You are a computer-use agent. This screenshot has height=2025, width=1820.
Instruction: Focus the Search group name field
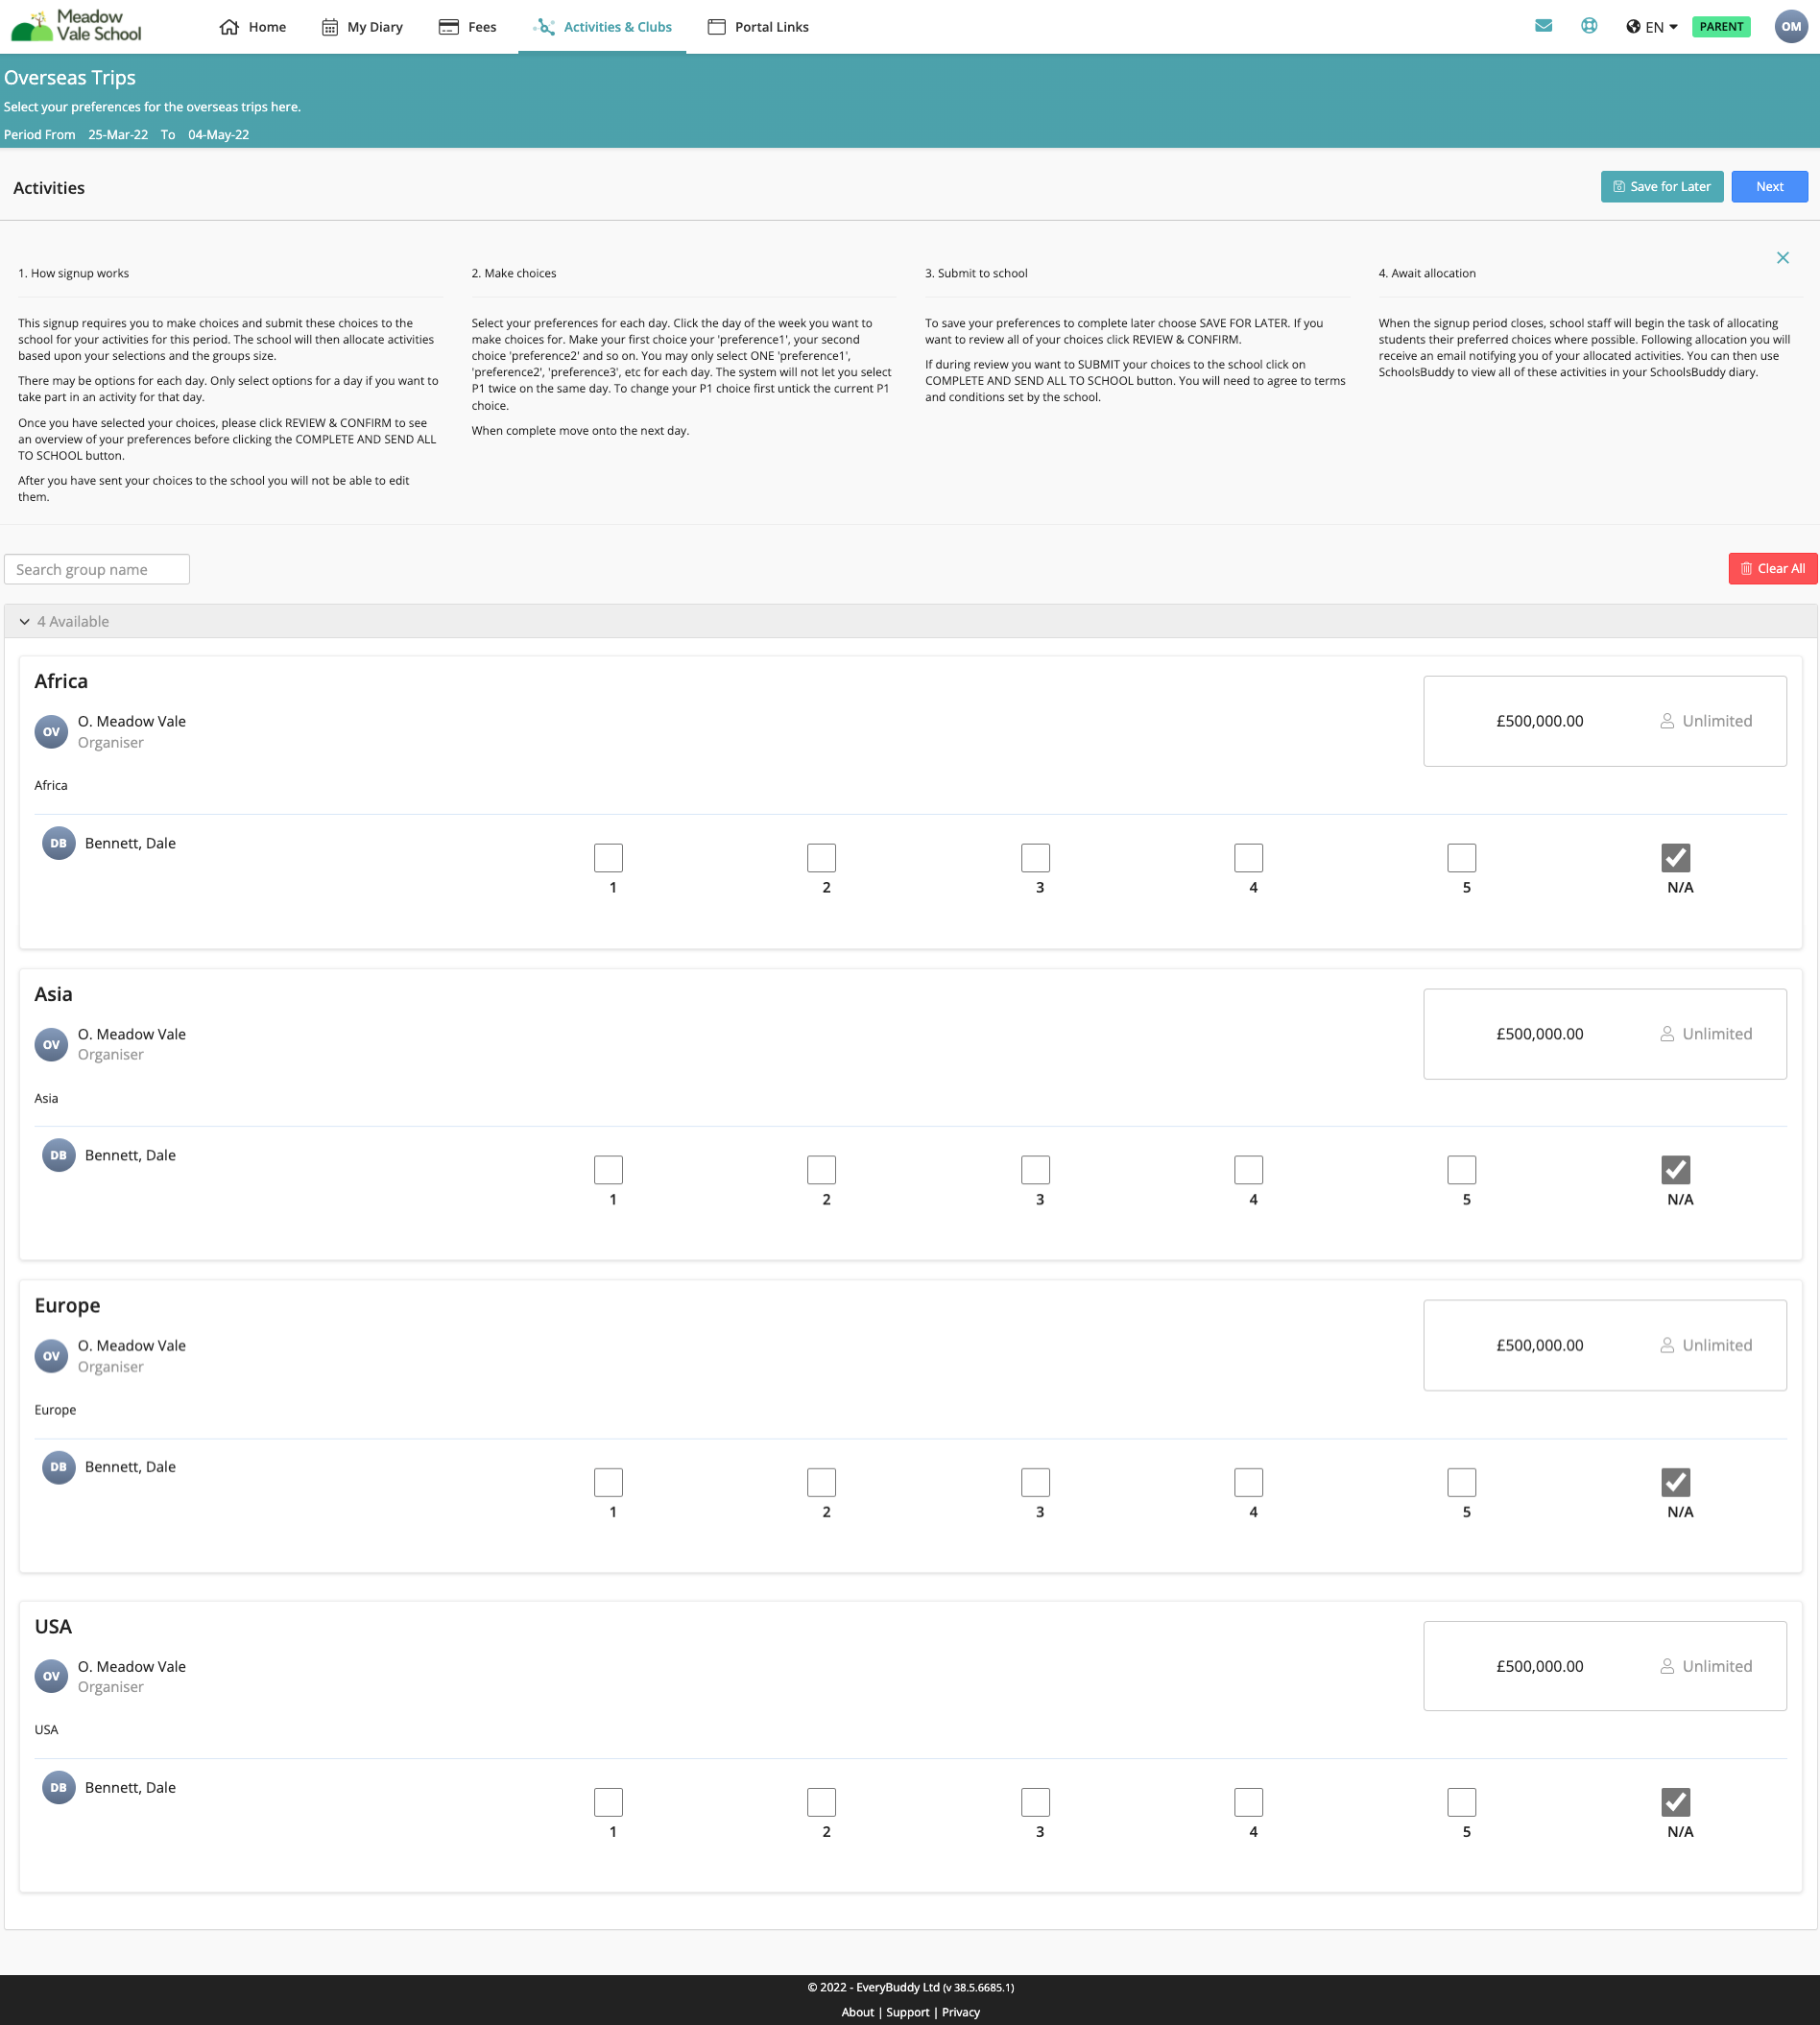[97, 570]
